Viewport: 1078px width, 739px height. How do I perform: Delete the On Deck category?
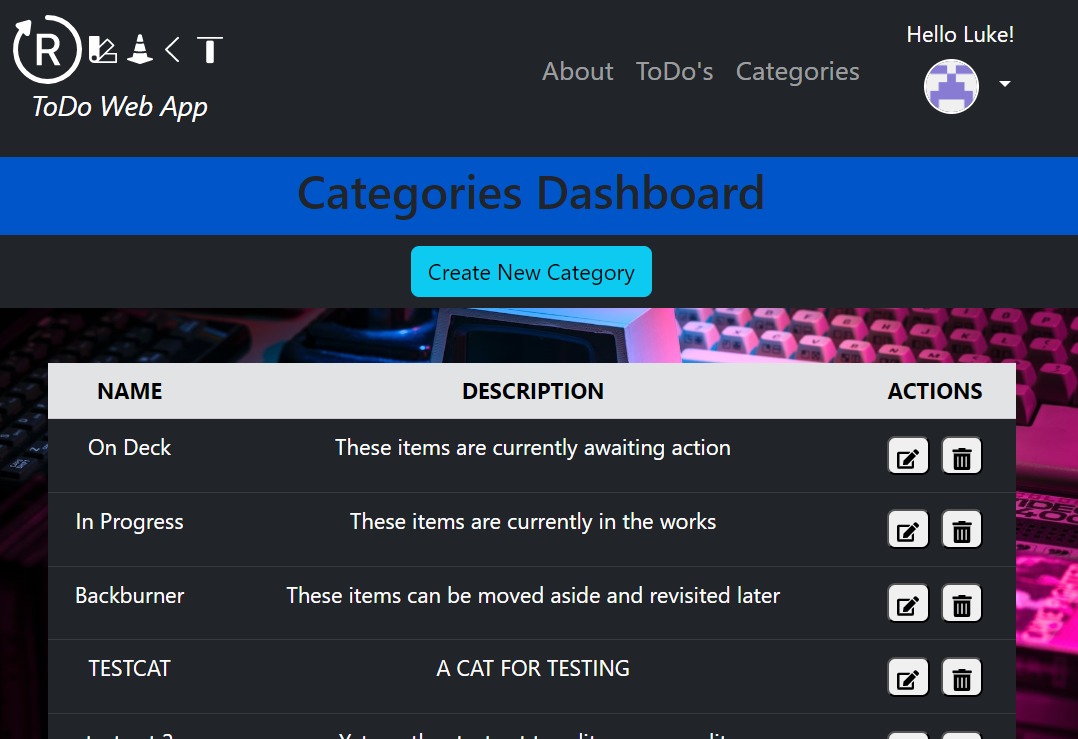pyautogui.click(x=961, y=456)
